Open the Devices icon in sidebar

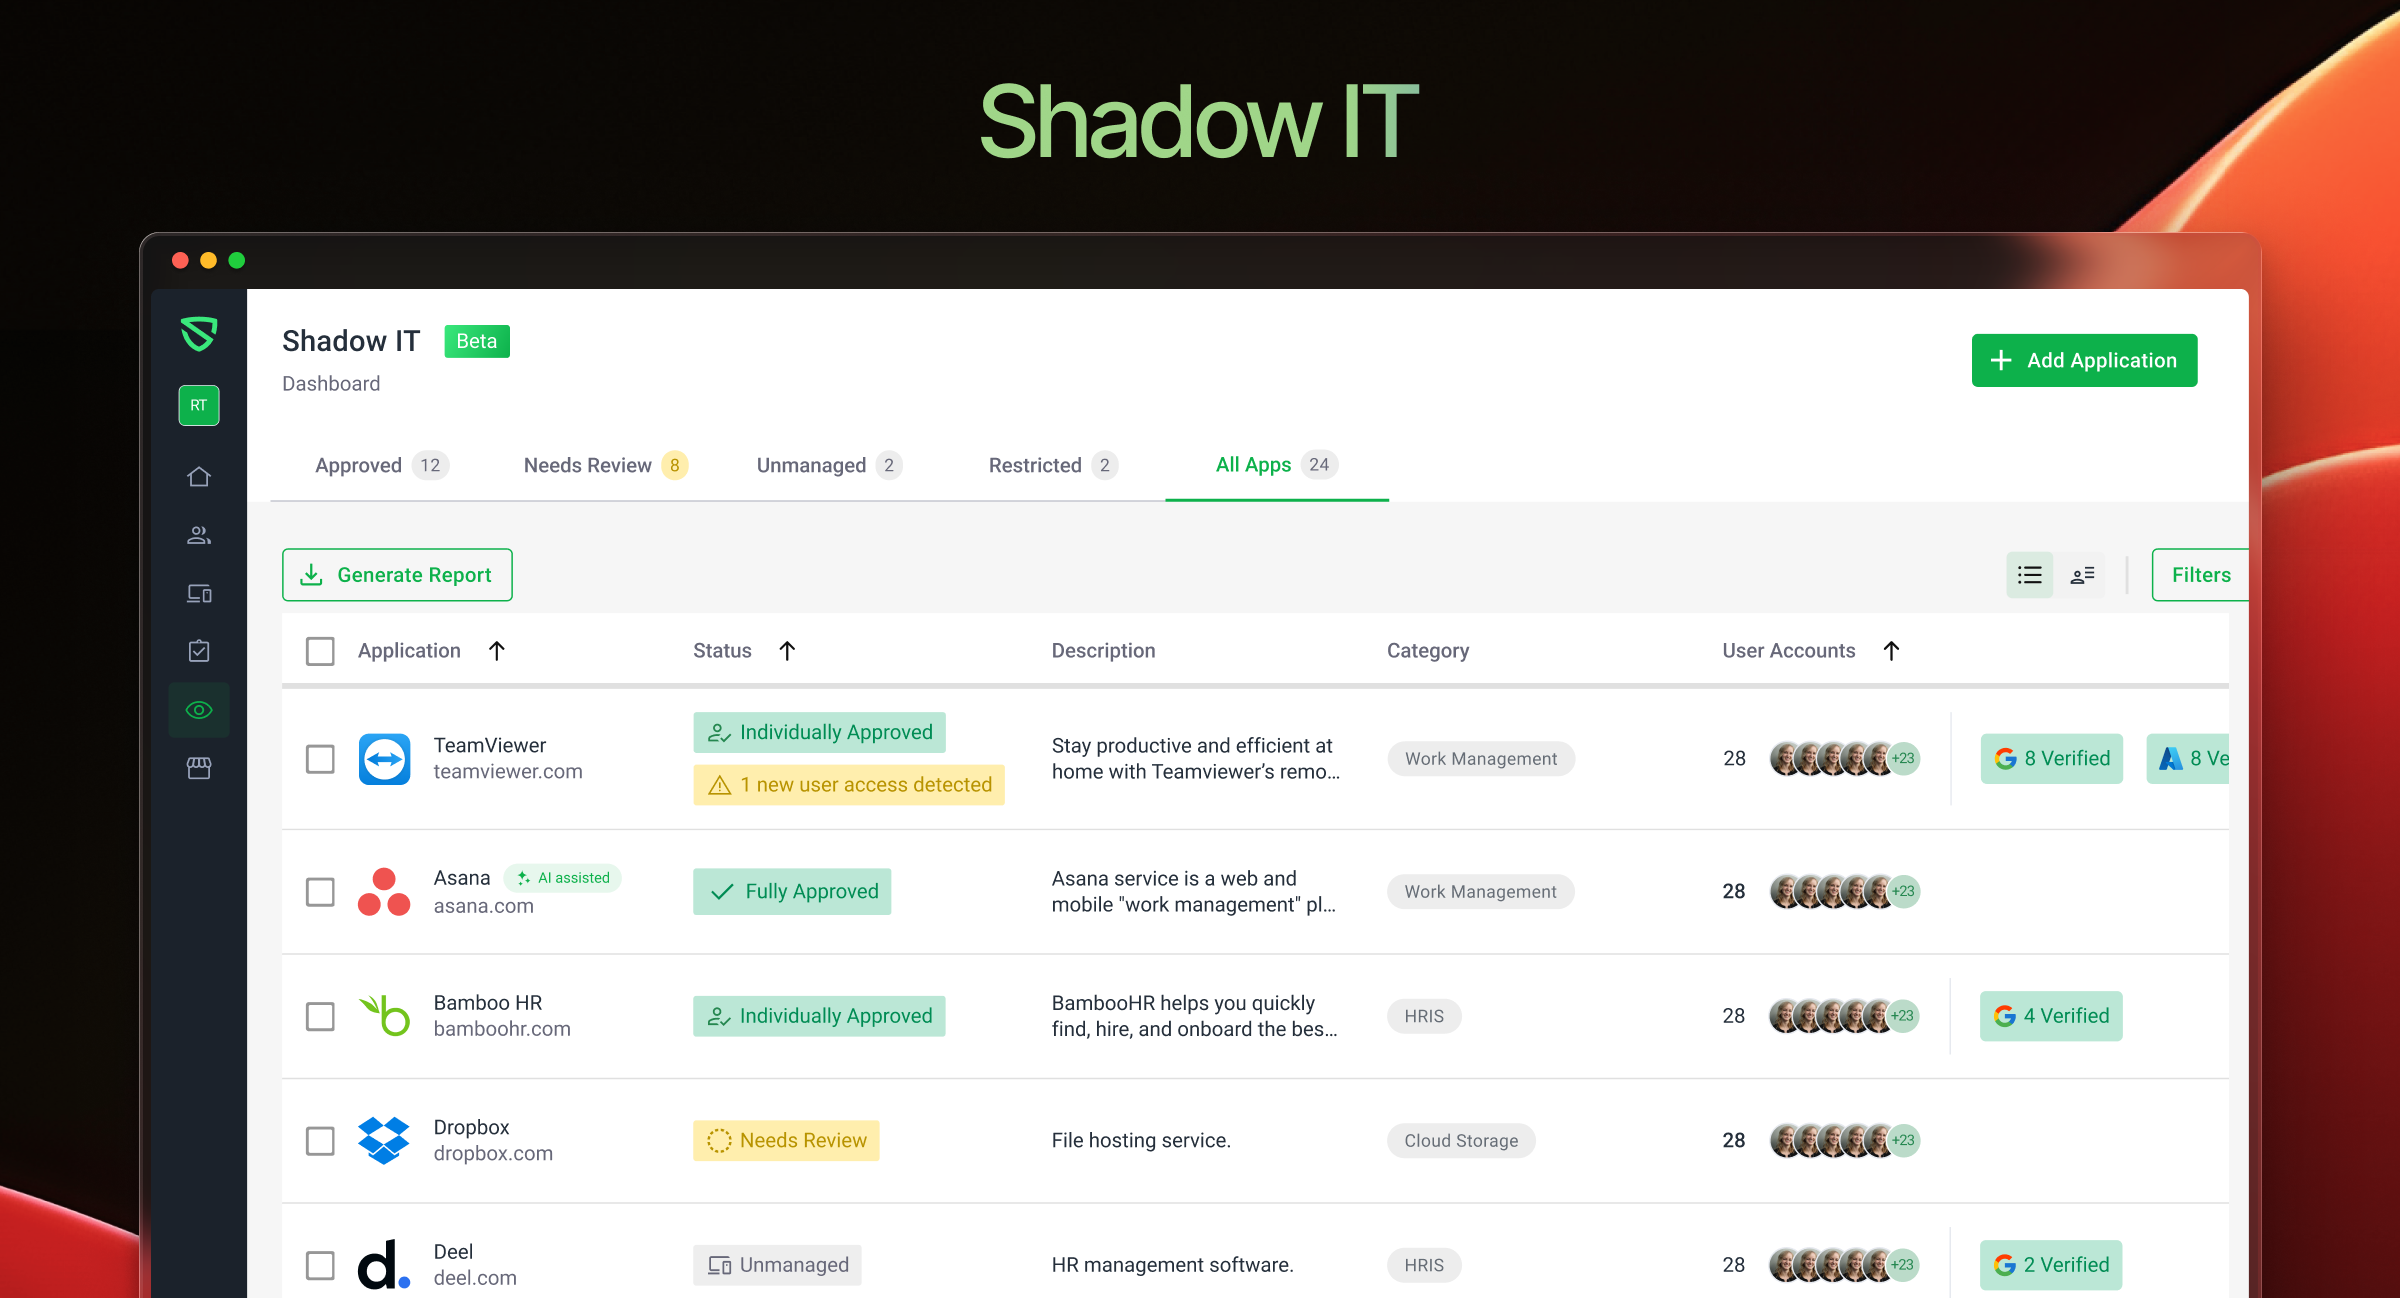click(199, 593)
